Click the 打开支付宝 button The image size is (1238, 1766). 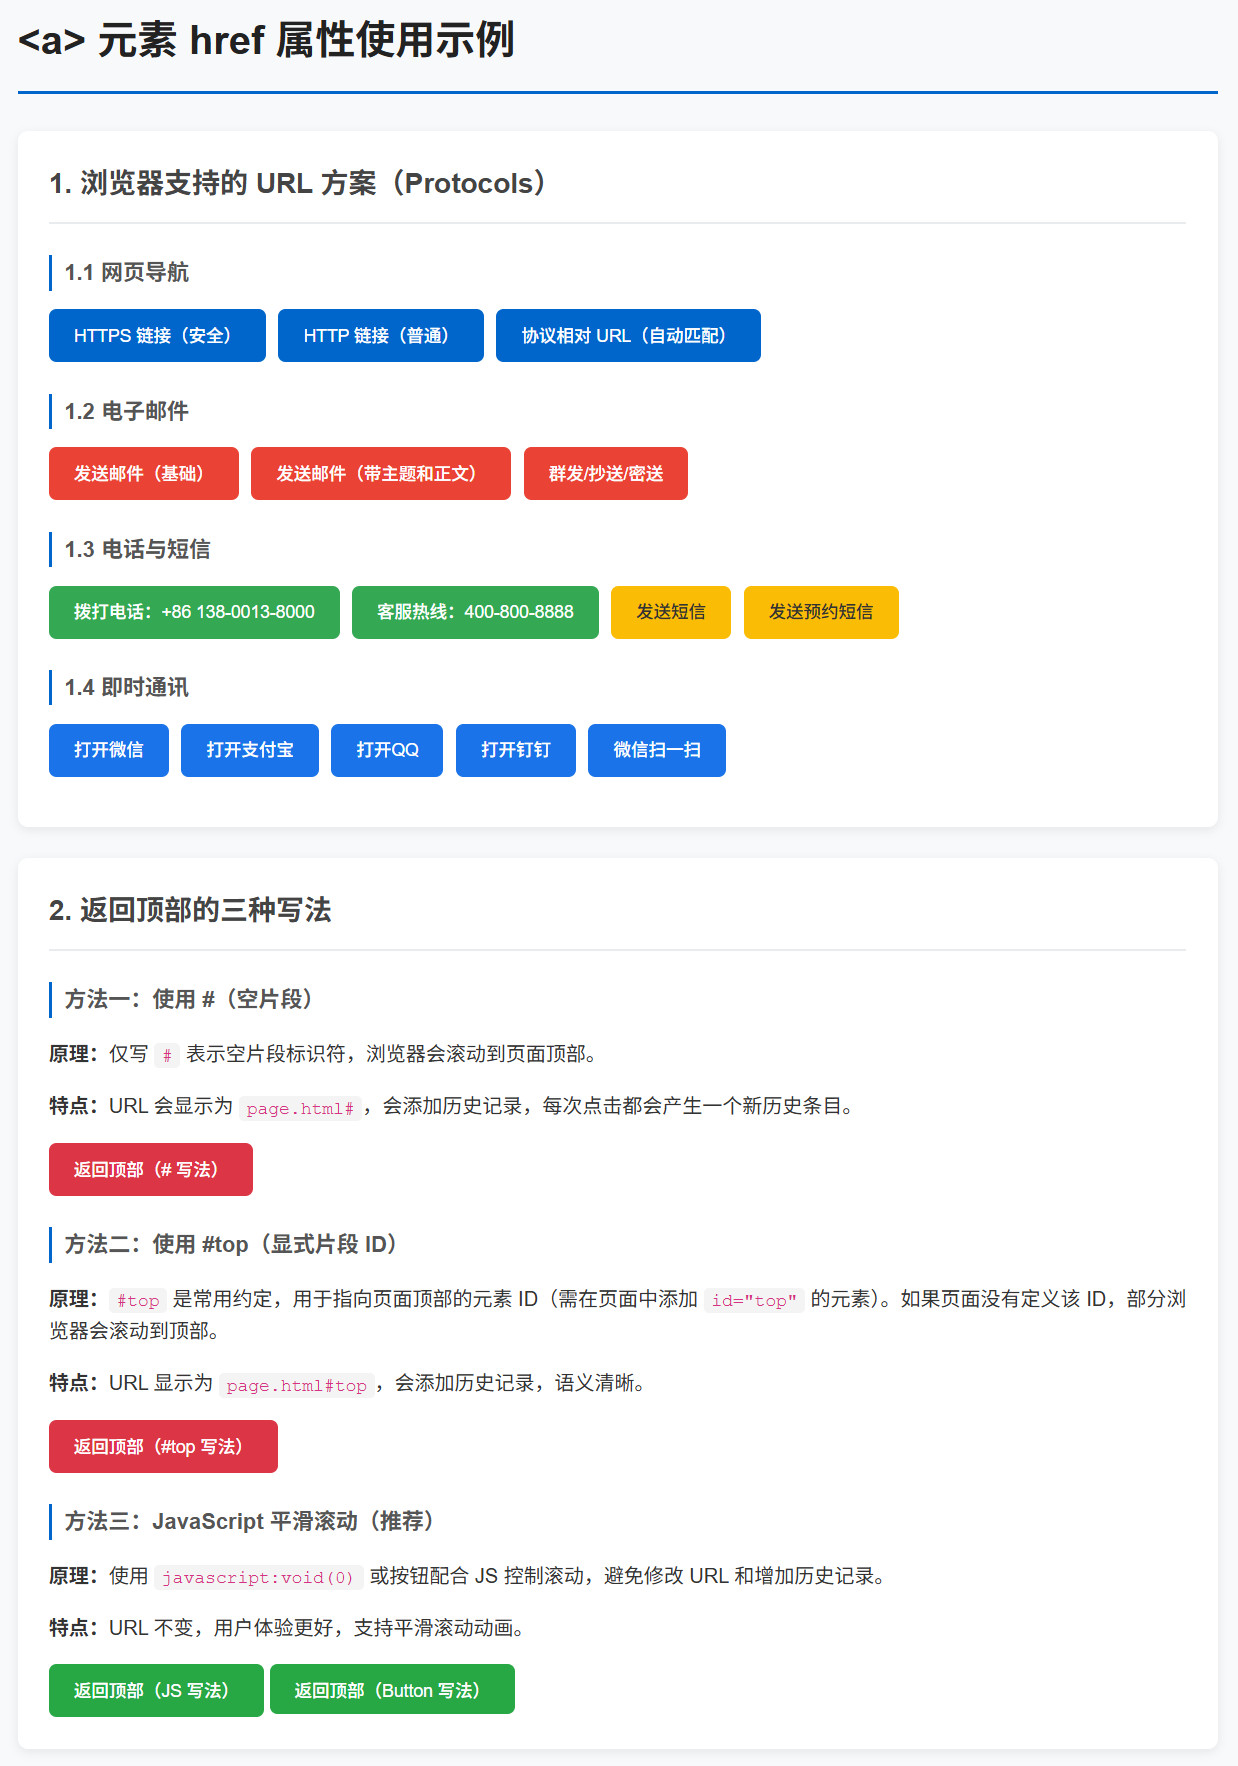[x=250, y=750]
